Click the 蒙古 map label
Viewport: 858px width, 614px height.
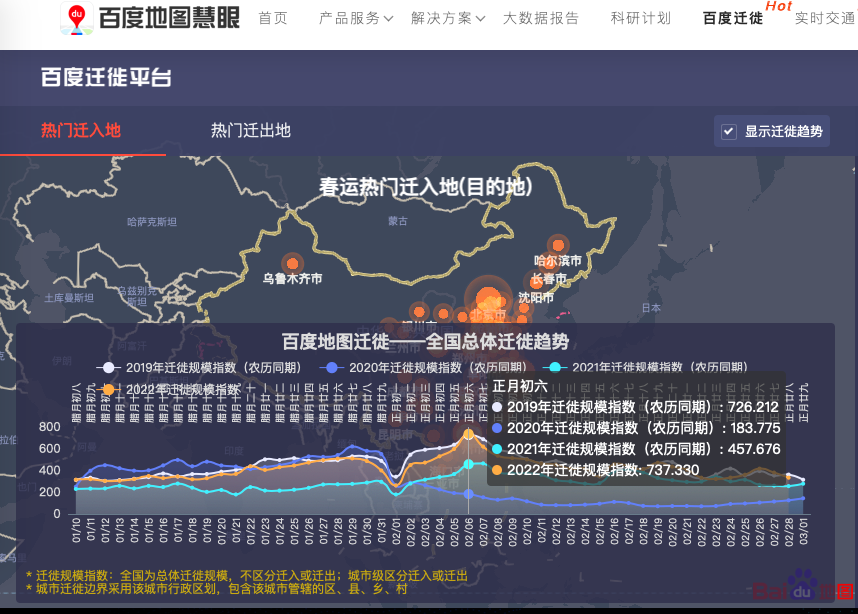pos(398,221)
